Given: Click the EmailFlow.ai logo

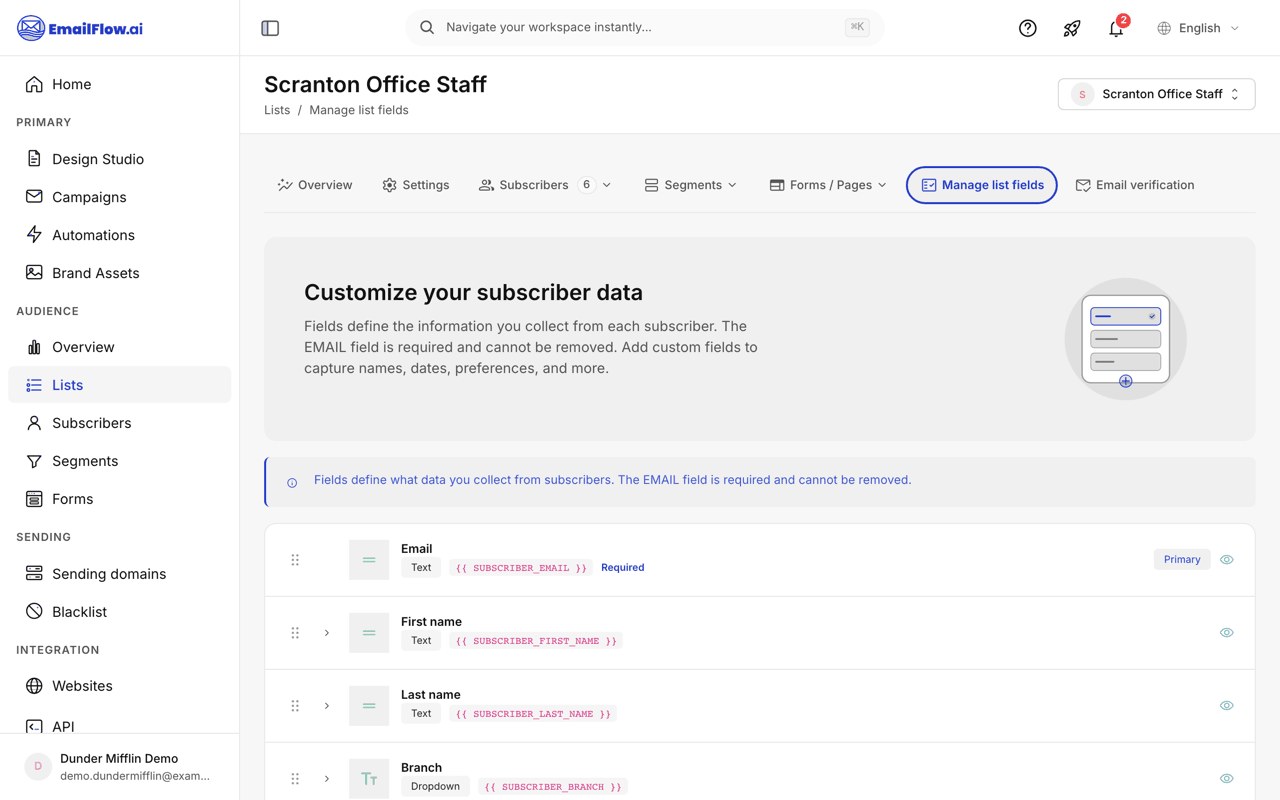Looking at the screenshot, I should point(80,28).
